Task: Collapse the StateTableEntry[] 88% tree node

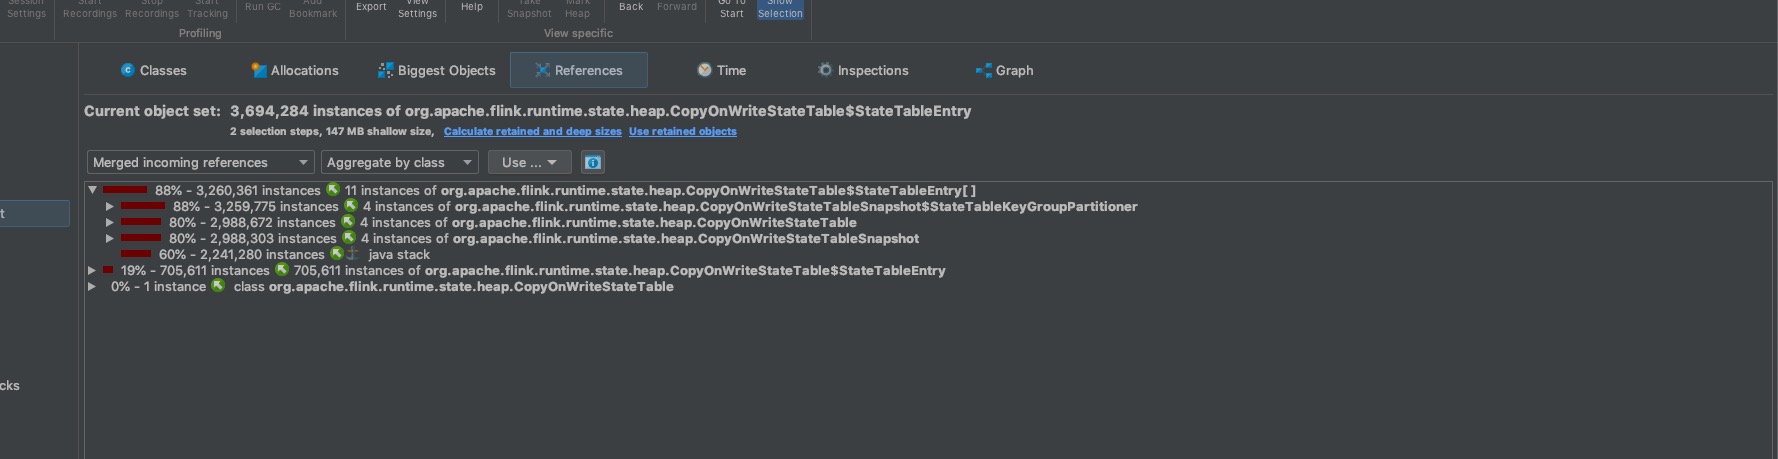Action: pos(92,190)
